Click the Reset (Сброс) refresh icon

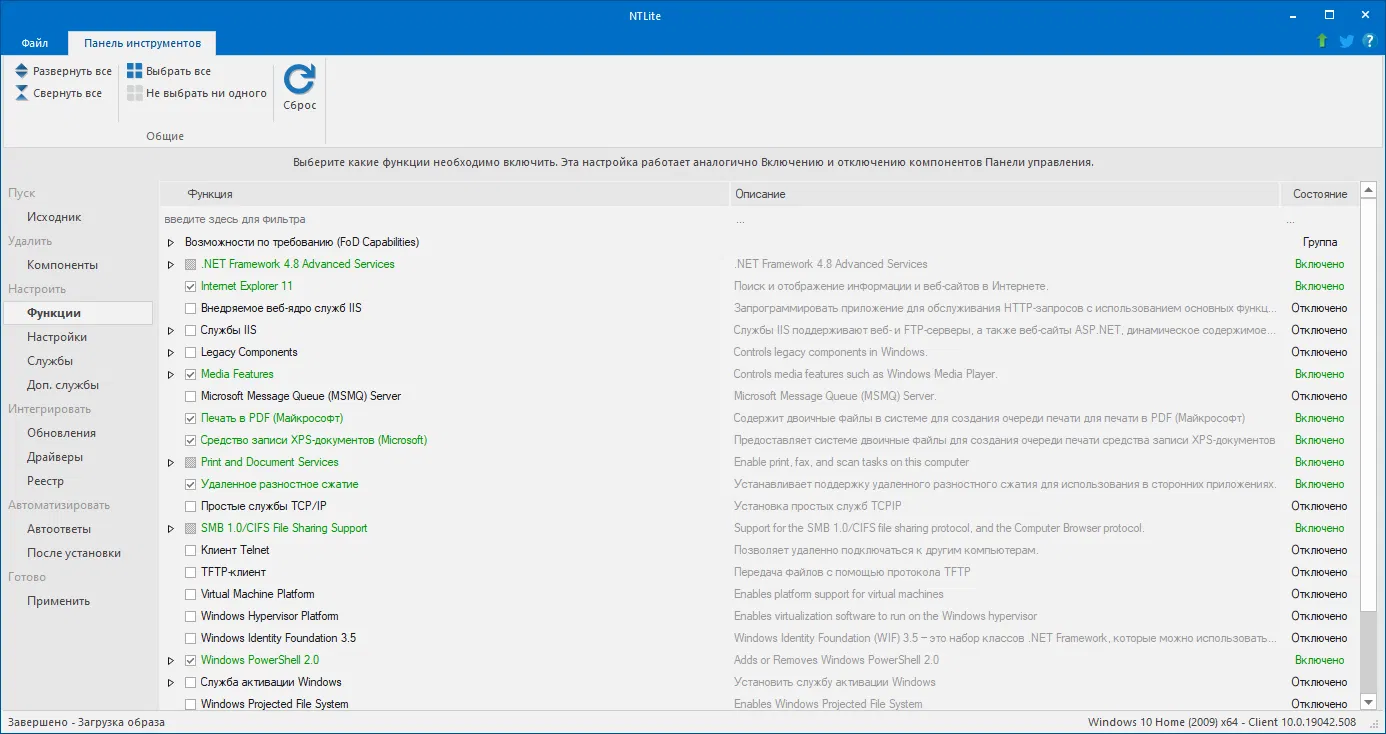coord(299,80)
